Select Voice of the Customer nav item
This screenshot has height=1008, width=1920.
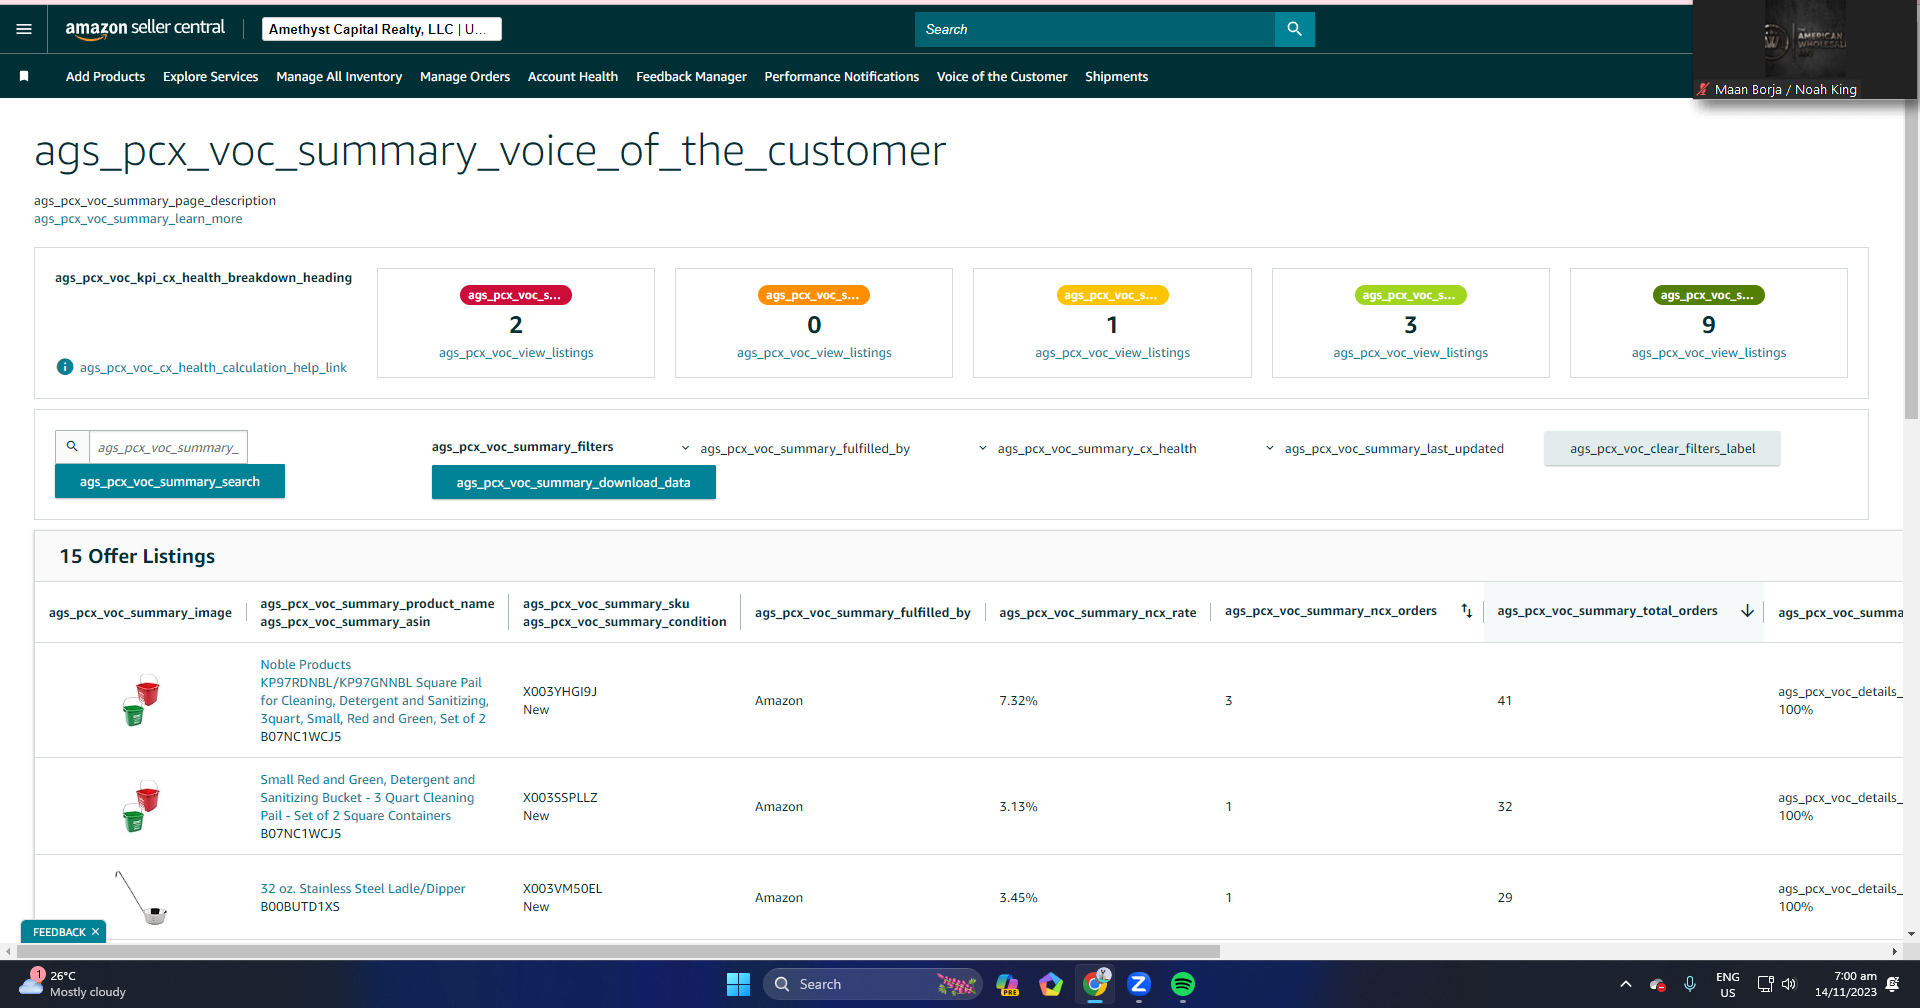(x=1002, y=77)
